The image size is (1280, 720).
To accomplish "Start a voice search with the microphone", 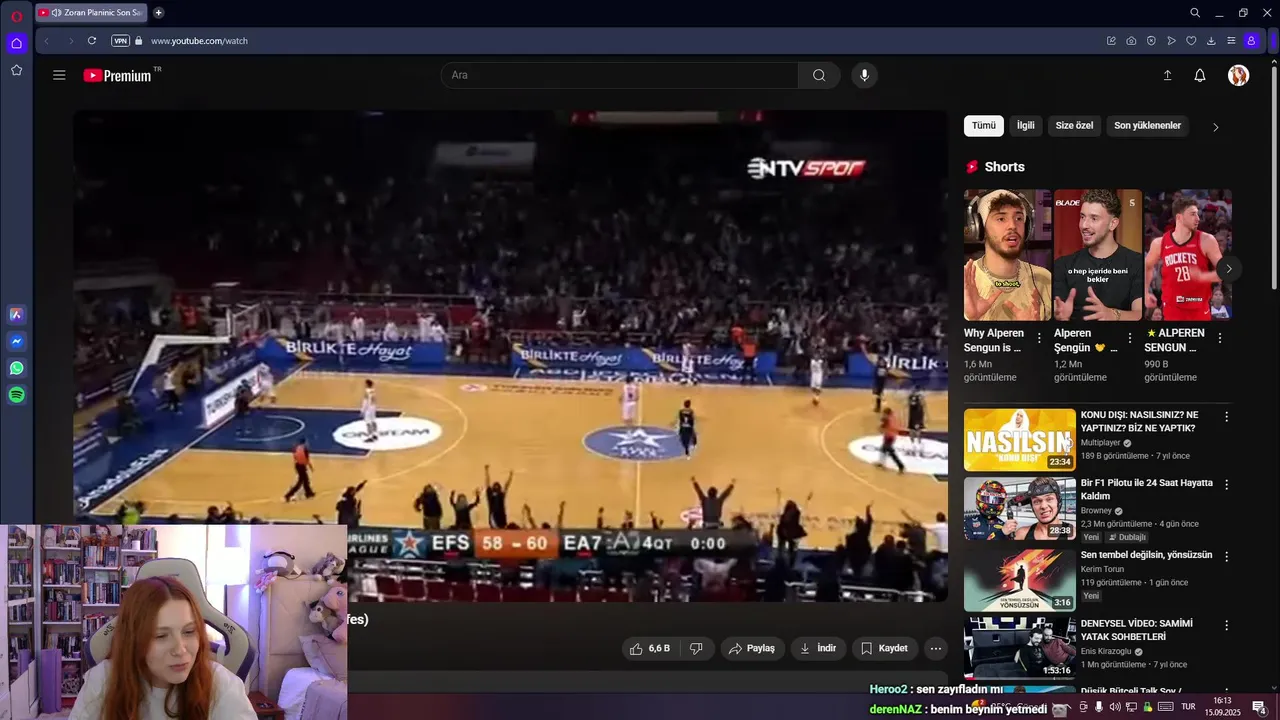I will pos(865,75).
